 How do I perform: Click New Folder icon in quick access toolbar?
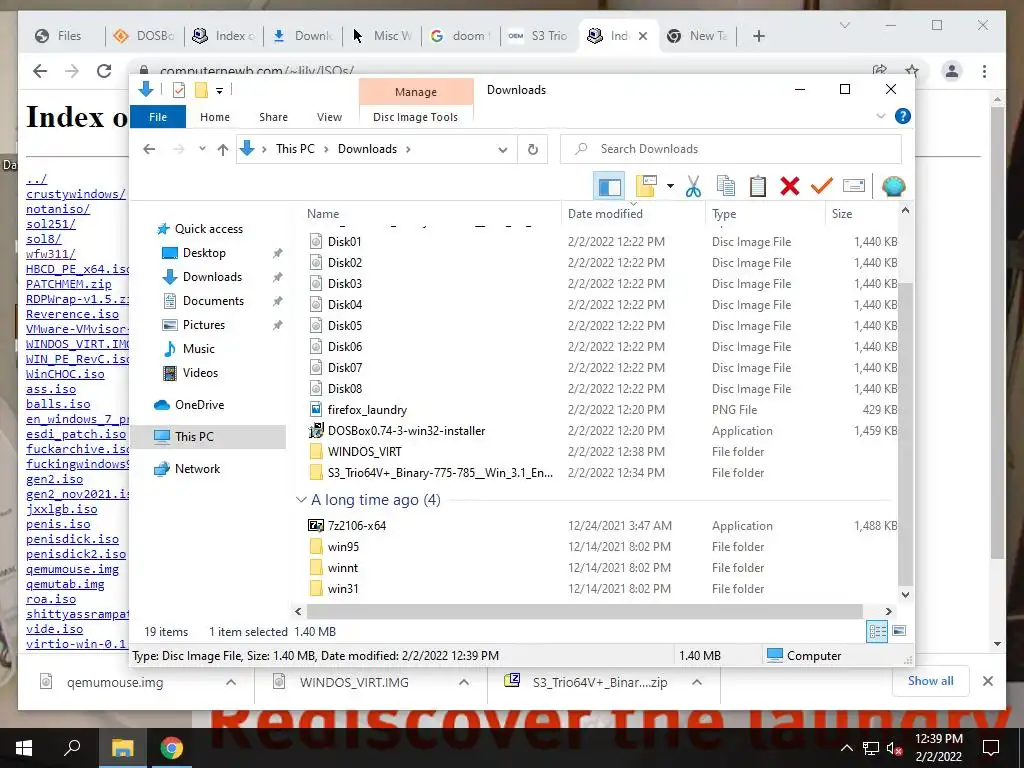(201, 90)
